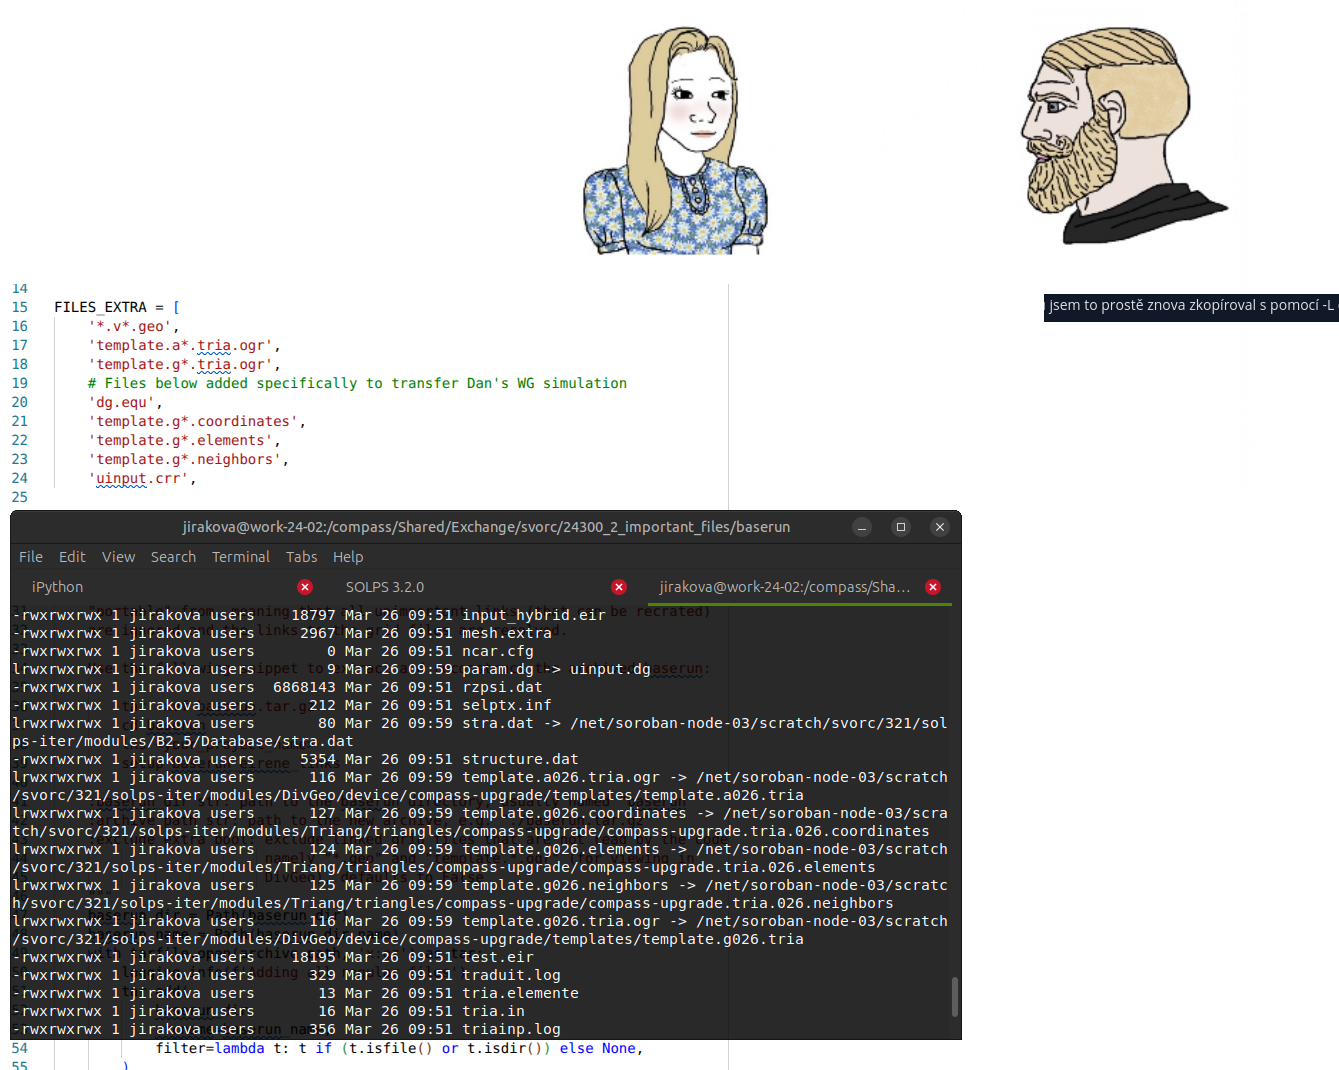Click 'input_hybrid.eir' in the terminal listing

pos(534,615)
